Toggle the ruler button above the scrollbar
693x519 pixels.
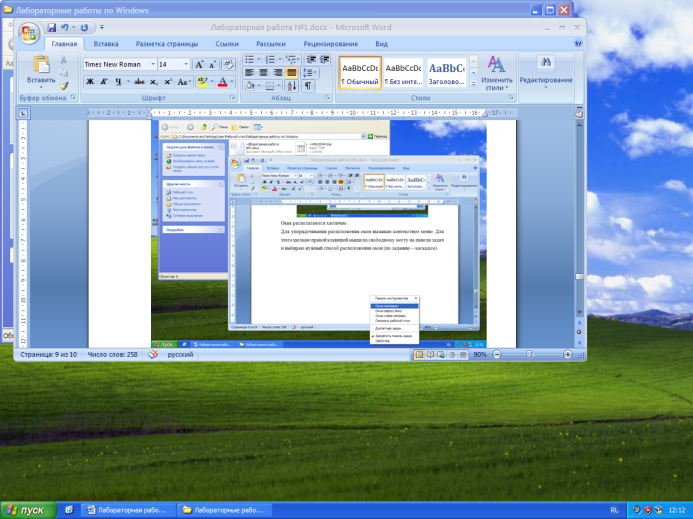tap(579, 114)
